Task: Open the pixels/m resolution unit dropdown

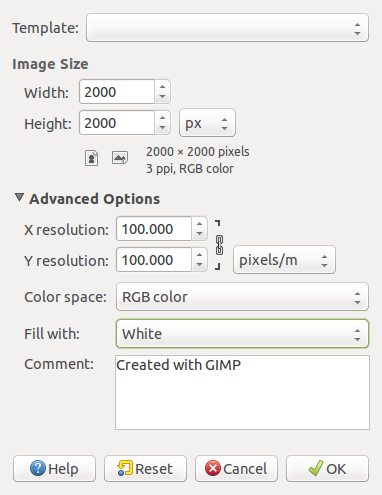Action: tap(284, 260)
